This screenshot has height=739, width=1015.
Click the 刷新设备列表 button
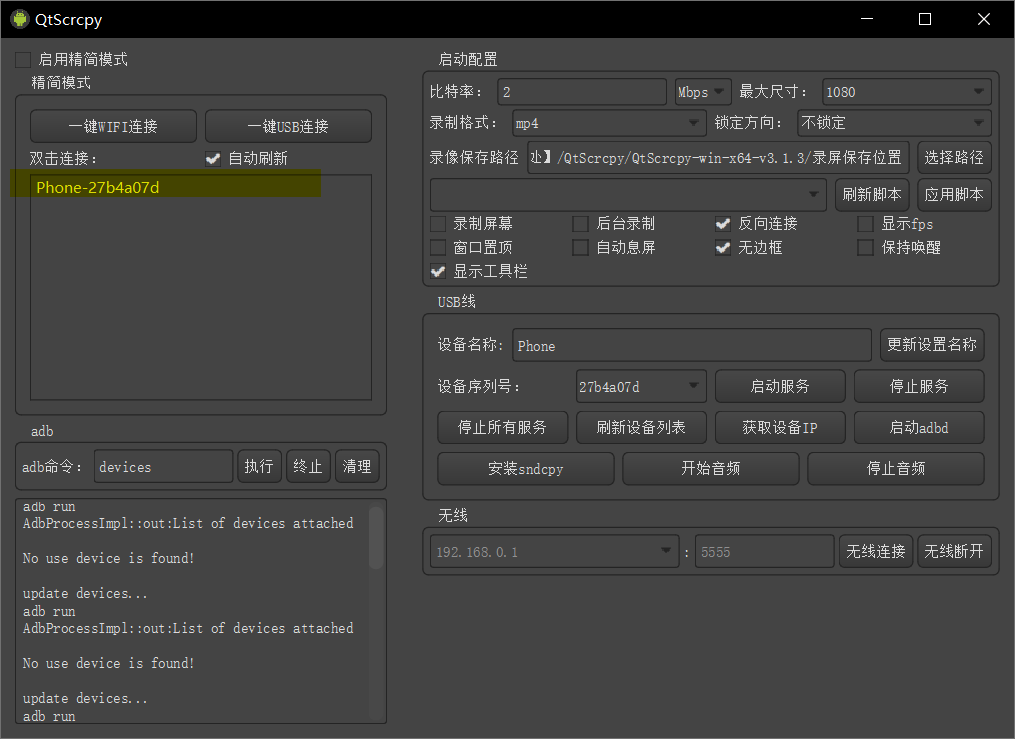coord(641,428)
